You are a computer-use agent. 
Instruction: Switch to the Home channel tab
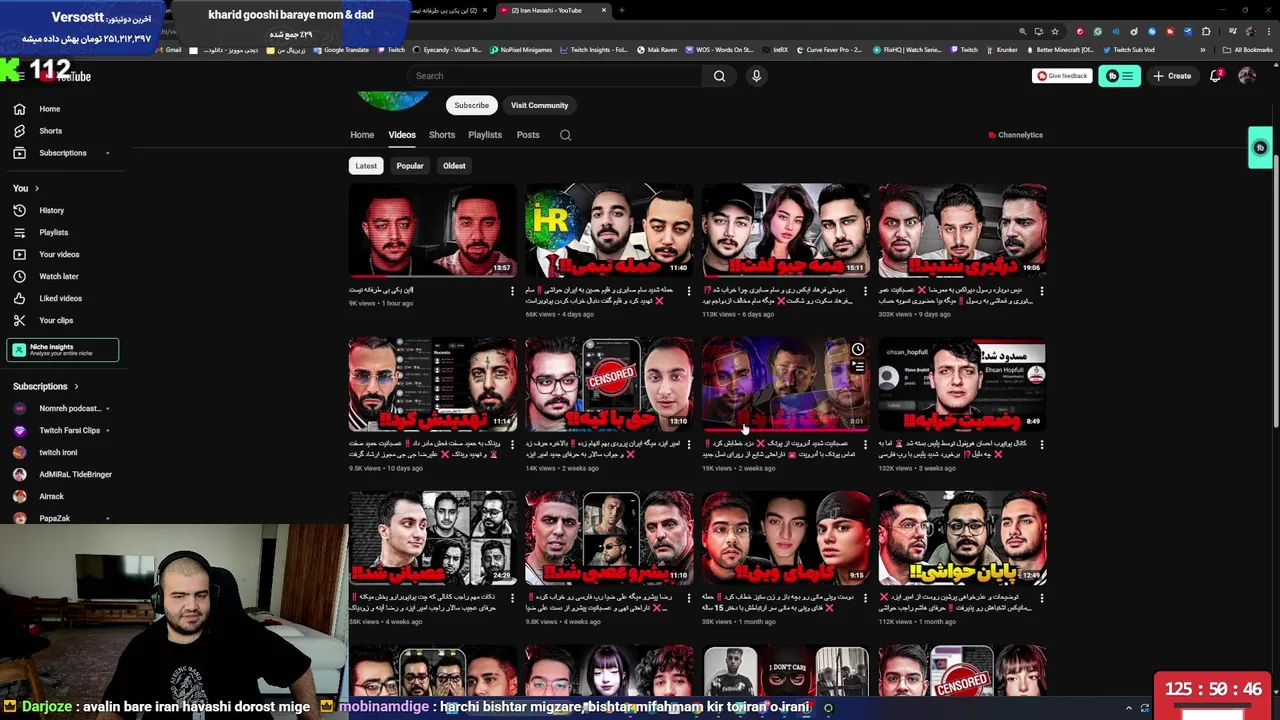point(362,135)
